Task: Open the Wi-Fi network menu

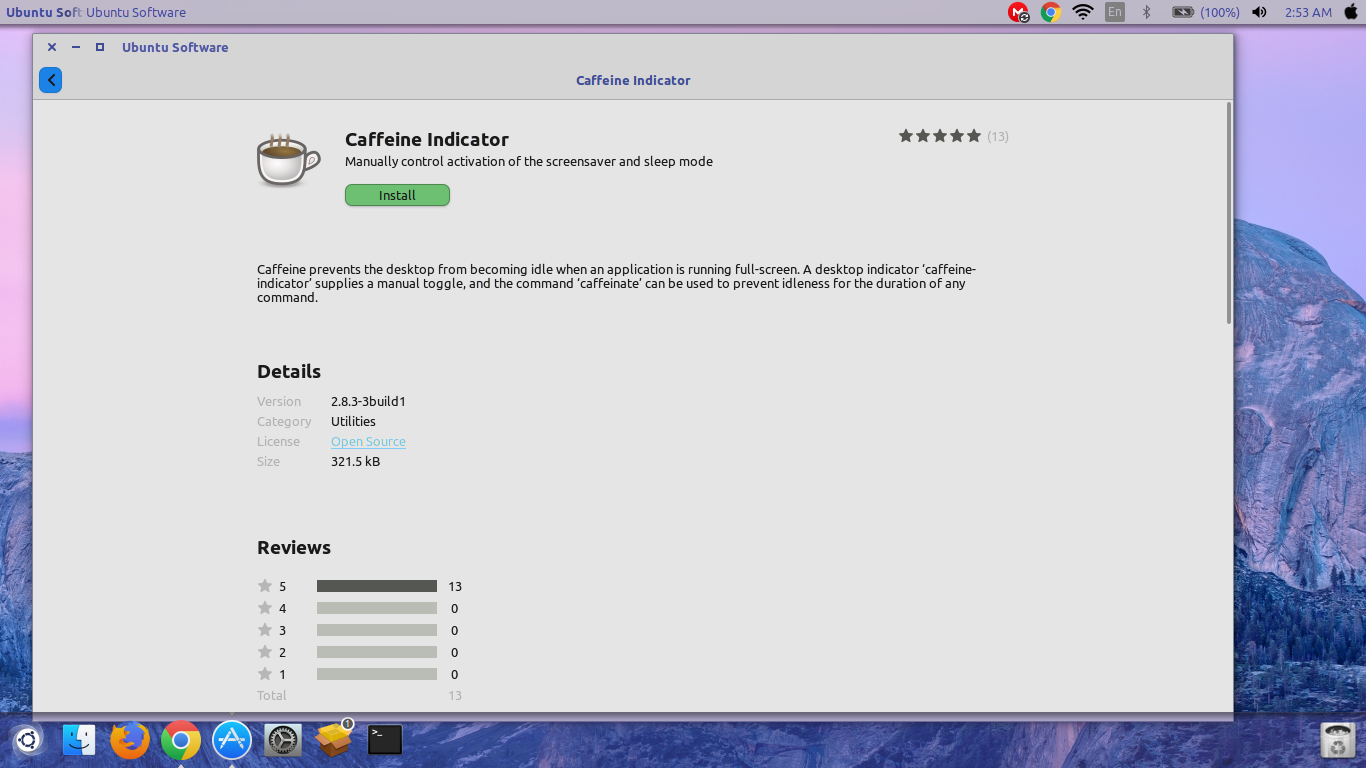Action: 1082,12
